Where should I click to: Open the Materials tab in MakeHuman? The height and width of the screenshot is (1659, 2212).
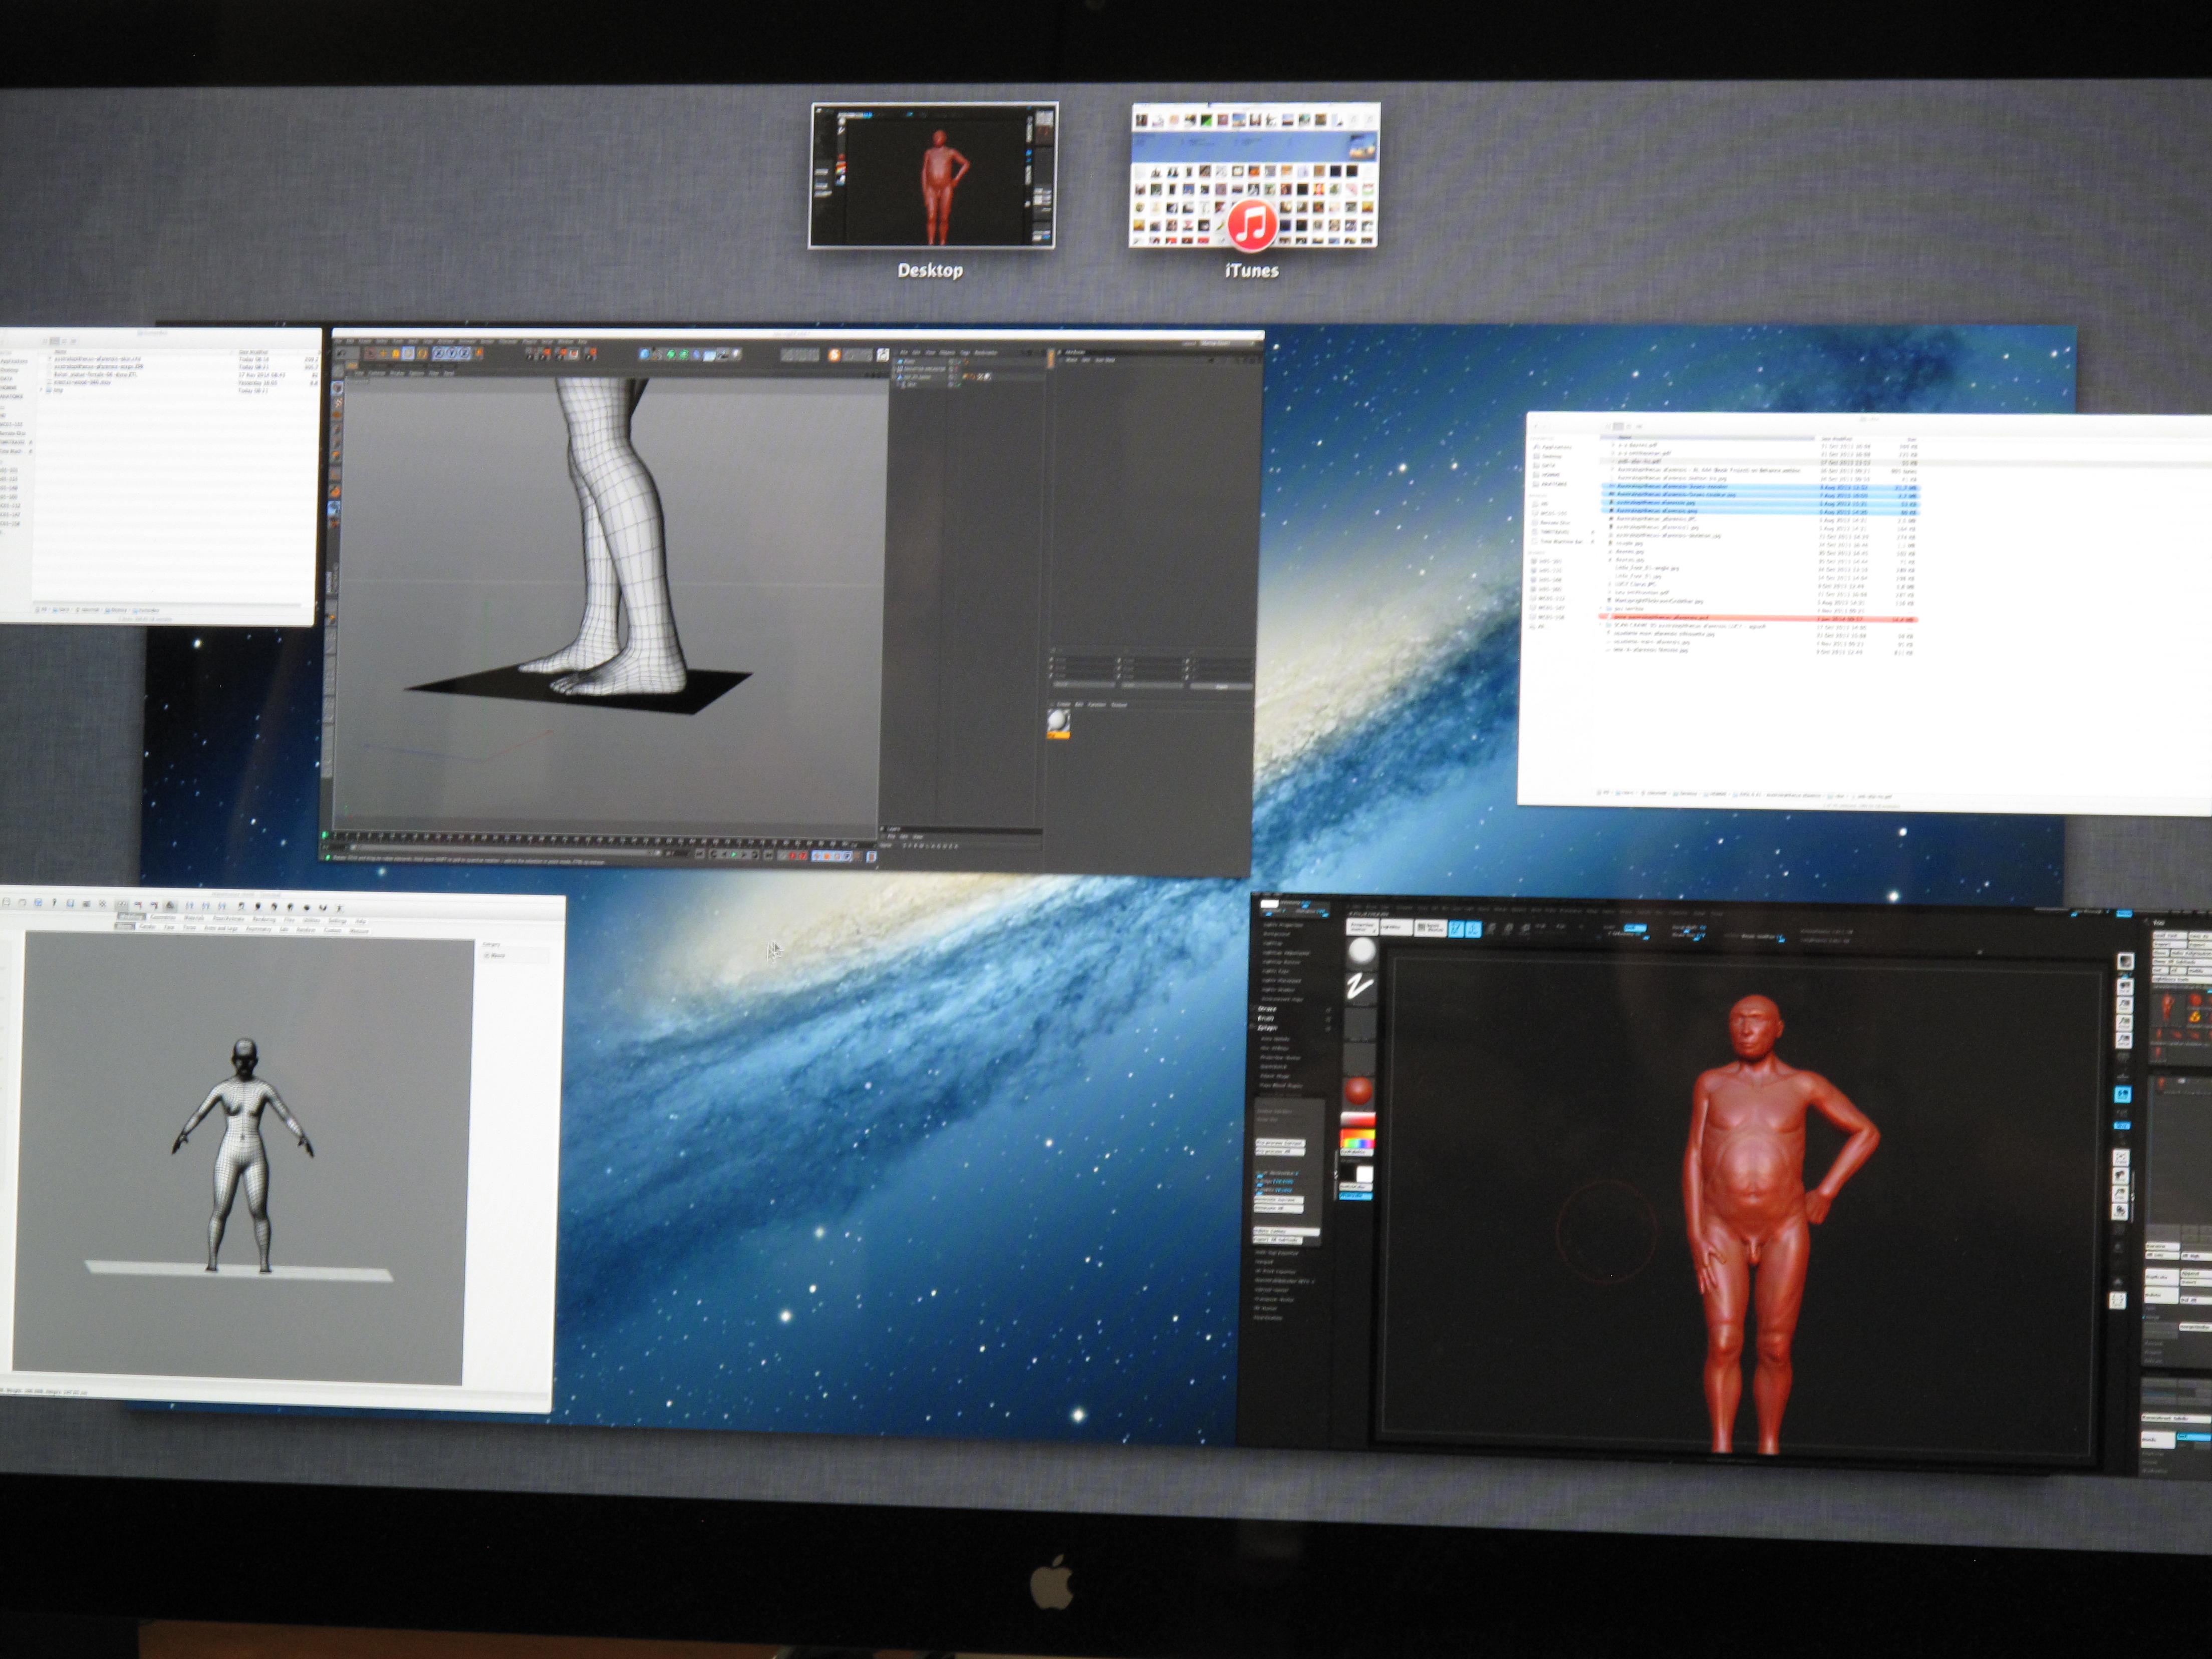pos(194,918)
